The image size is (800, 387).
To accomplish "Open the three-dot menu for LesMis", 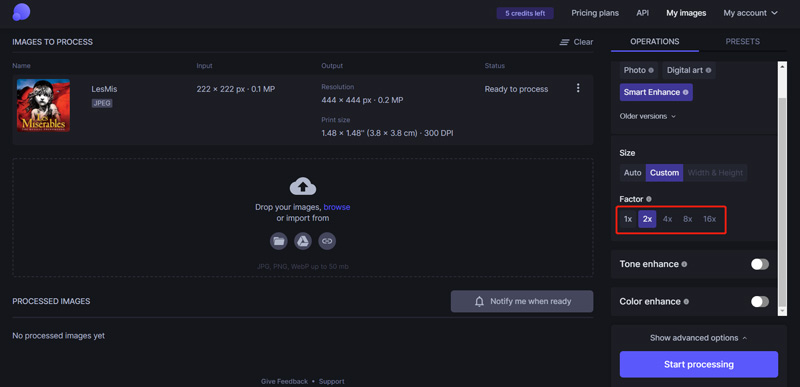I will tap(578, 88).
